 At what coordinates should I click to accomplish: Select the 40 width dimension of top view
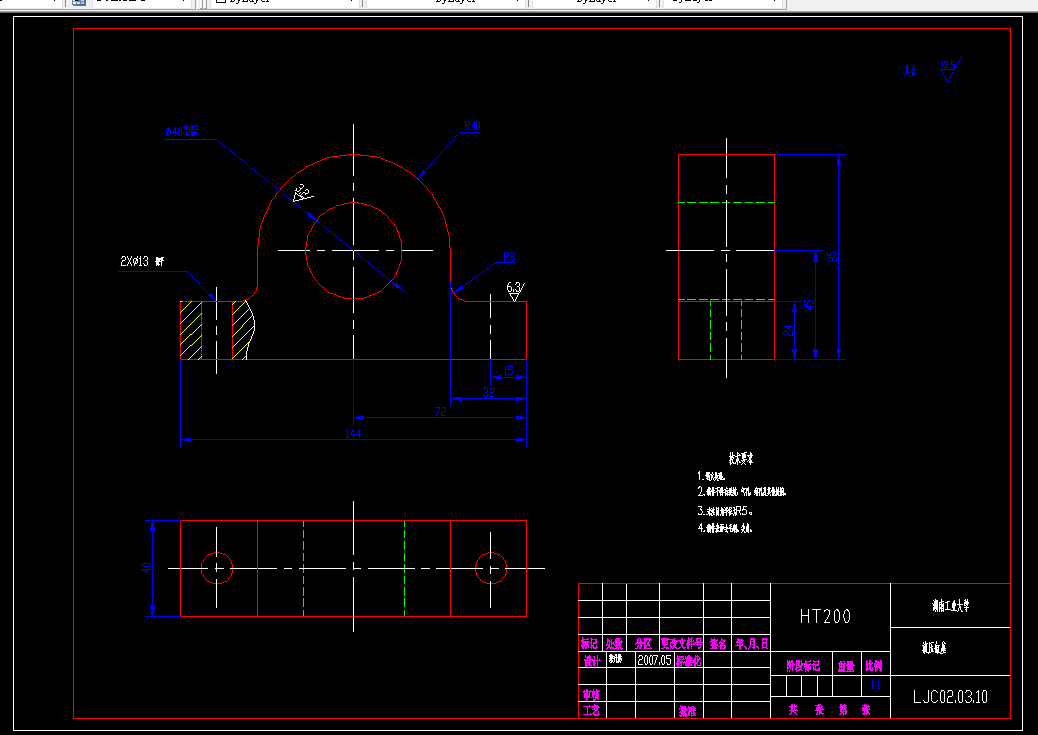coord(146,567)
